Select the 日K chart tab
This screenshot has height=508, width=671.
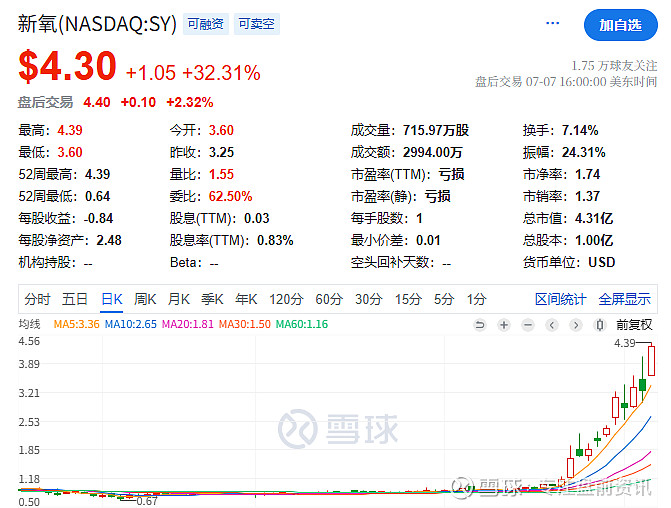pos(112,299)
